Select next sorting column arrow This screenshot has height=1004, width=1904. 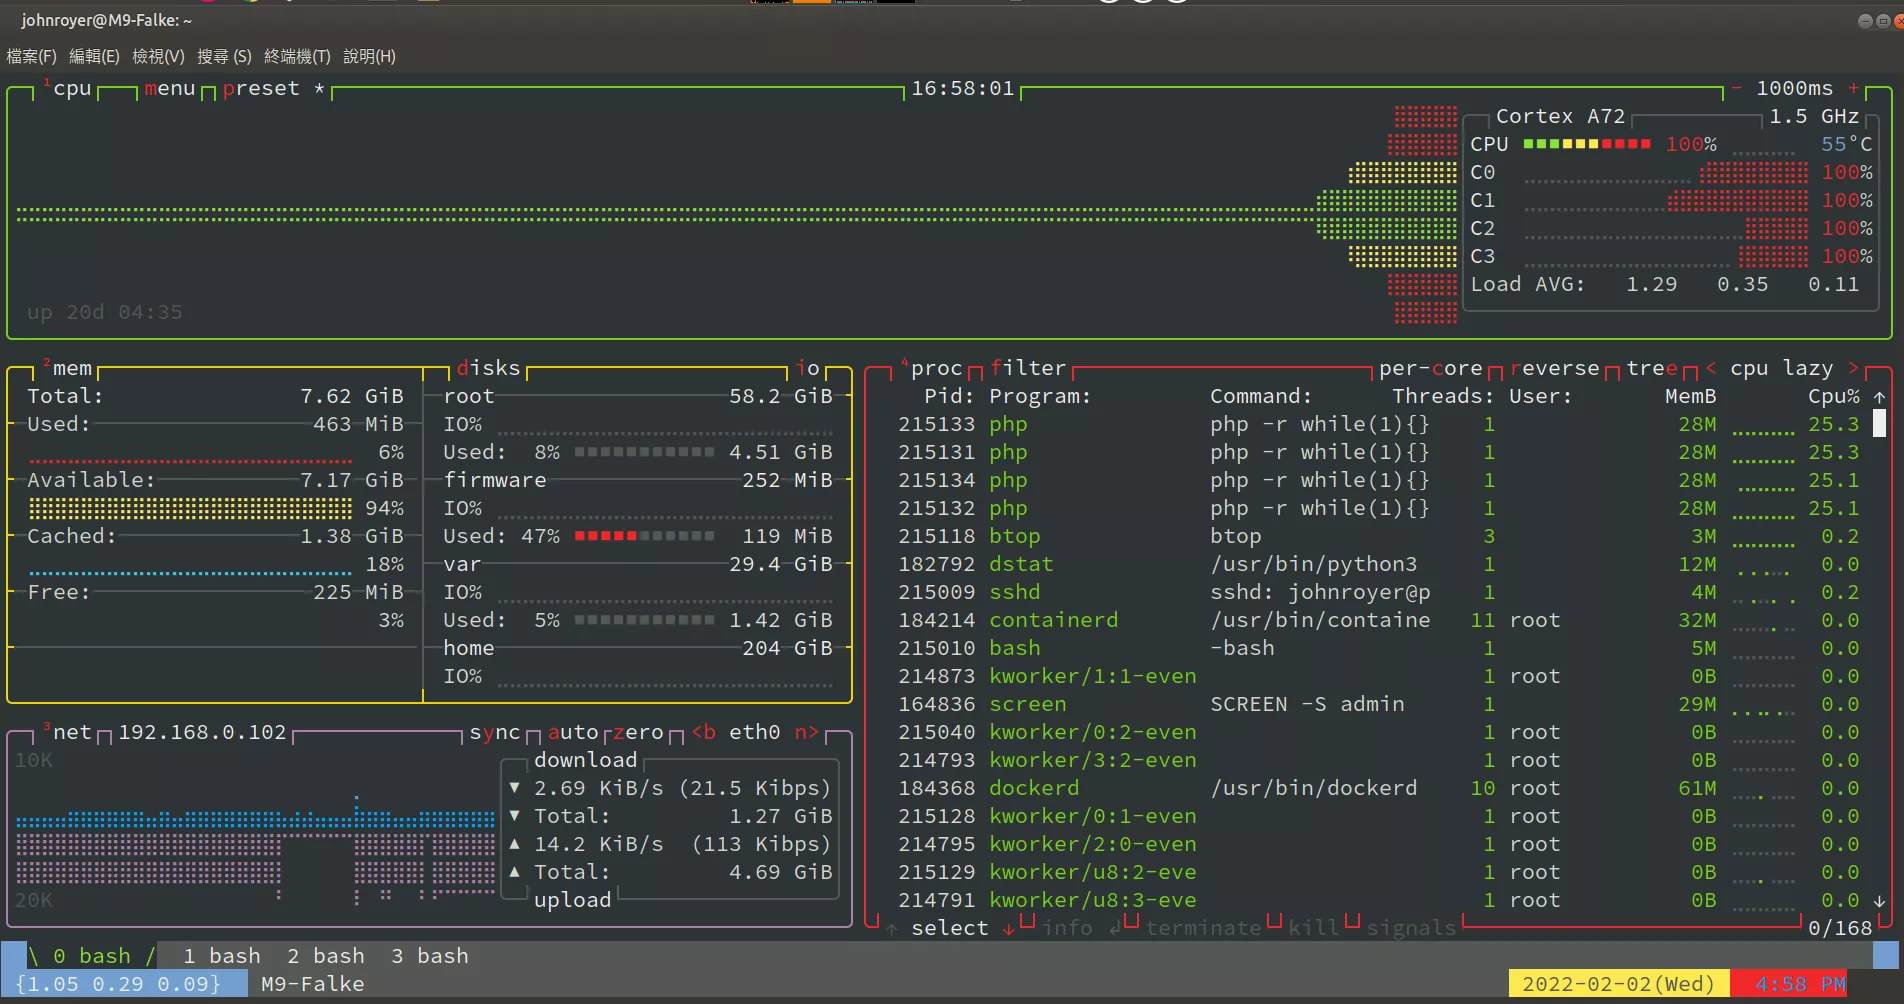[1853, 368]
